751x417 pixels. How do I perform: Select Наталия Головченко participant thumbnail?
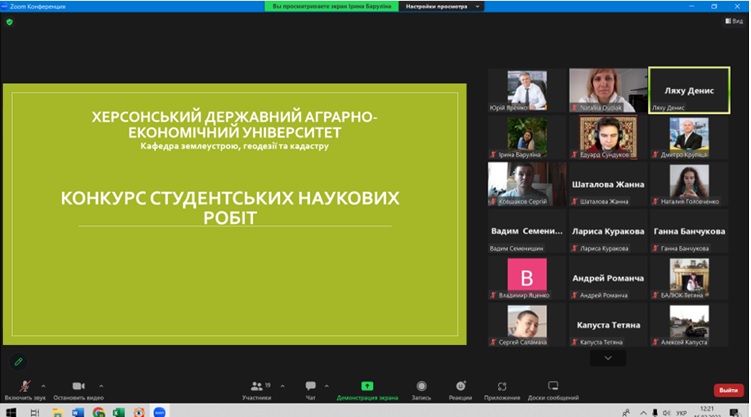(689, 184)
